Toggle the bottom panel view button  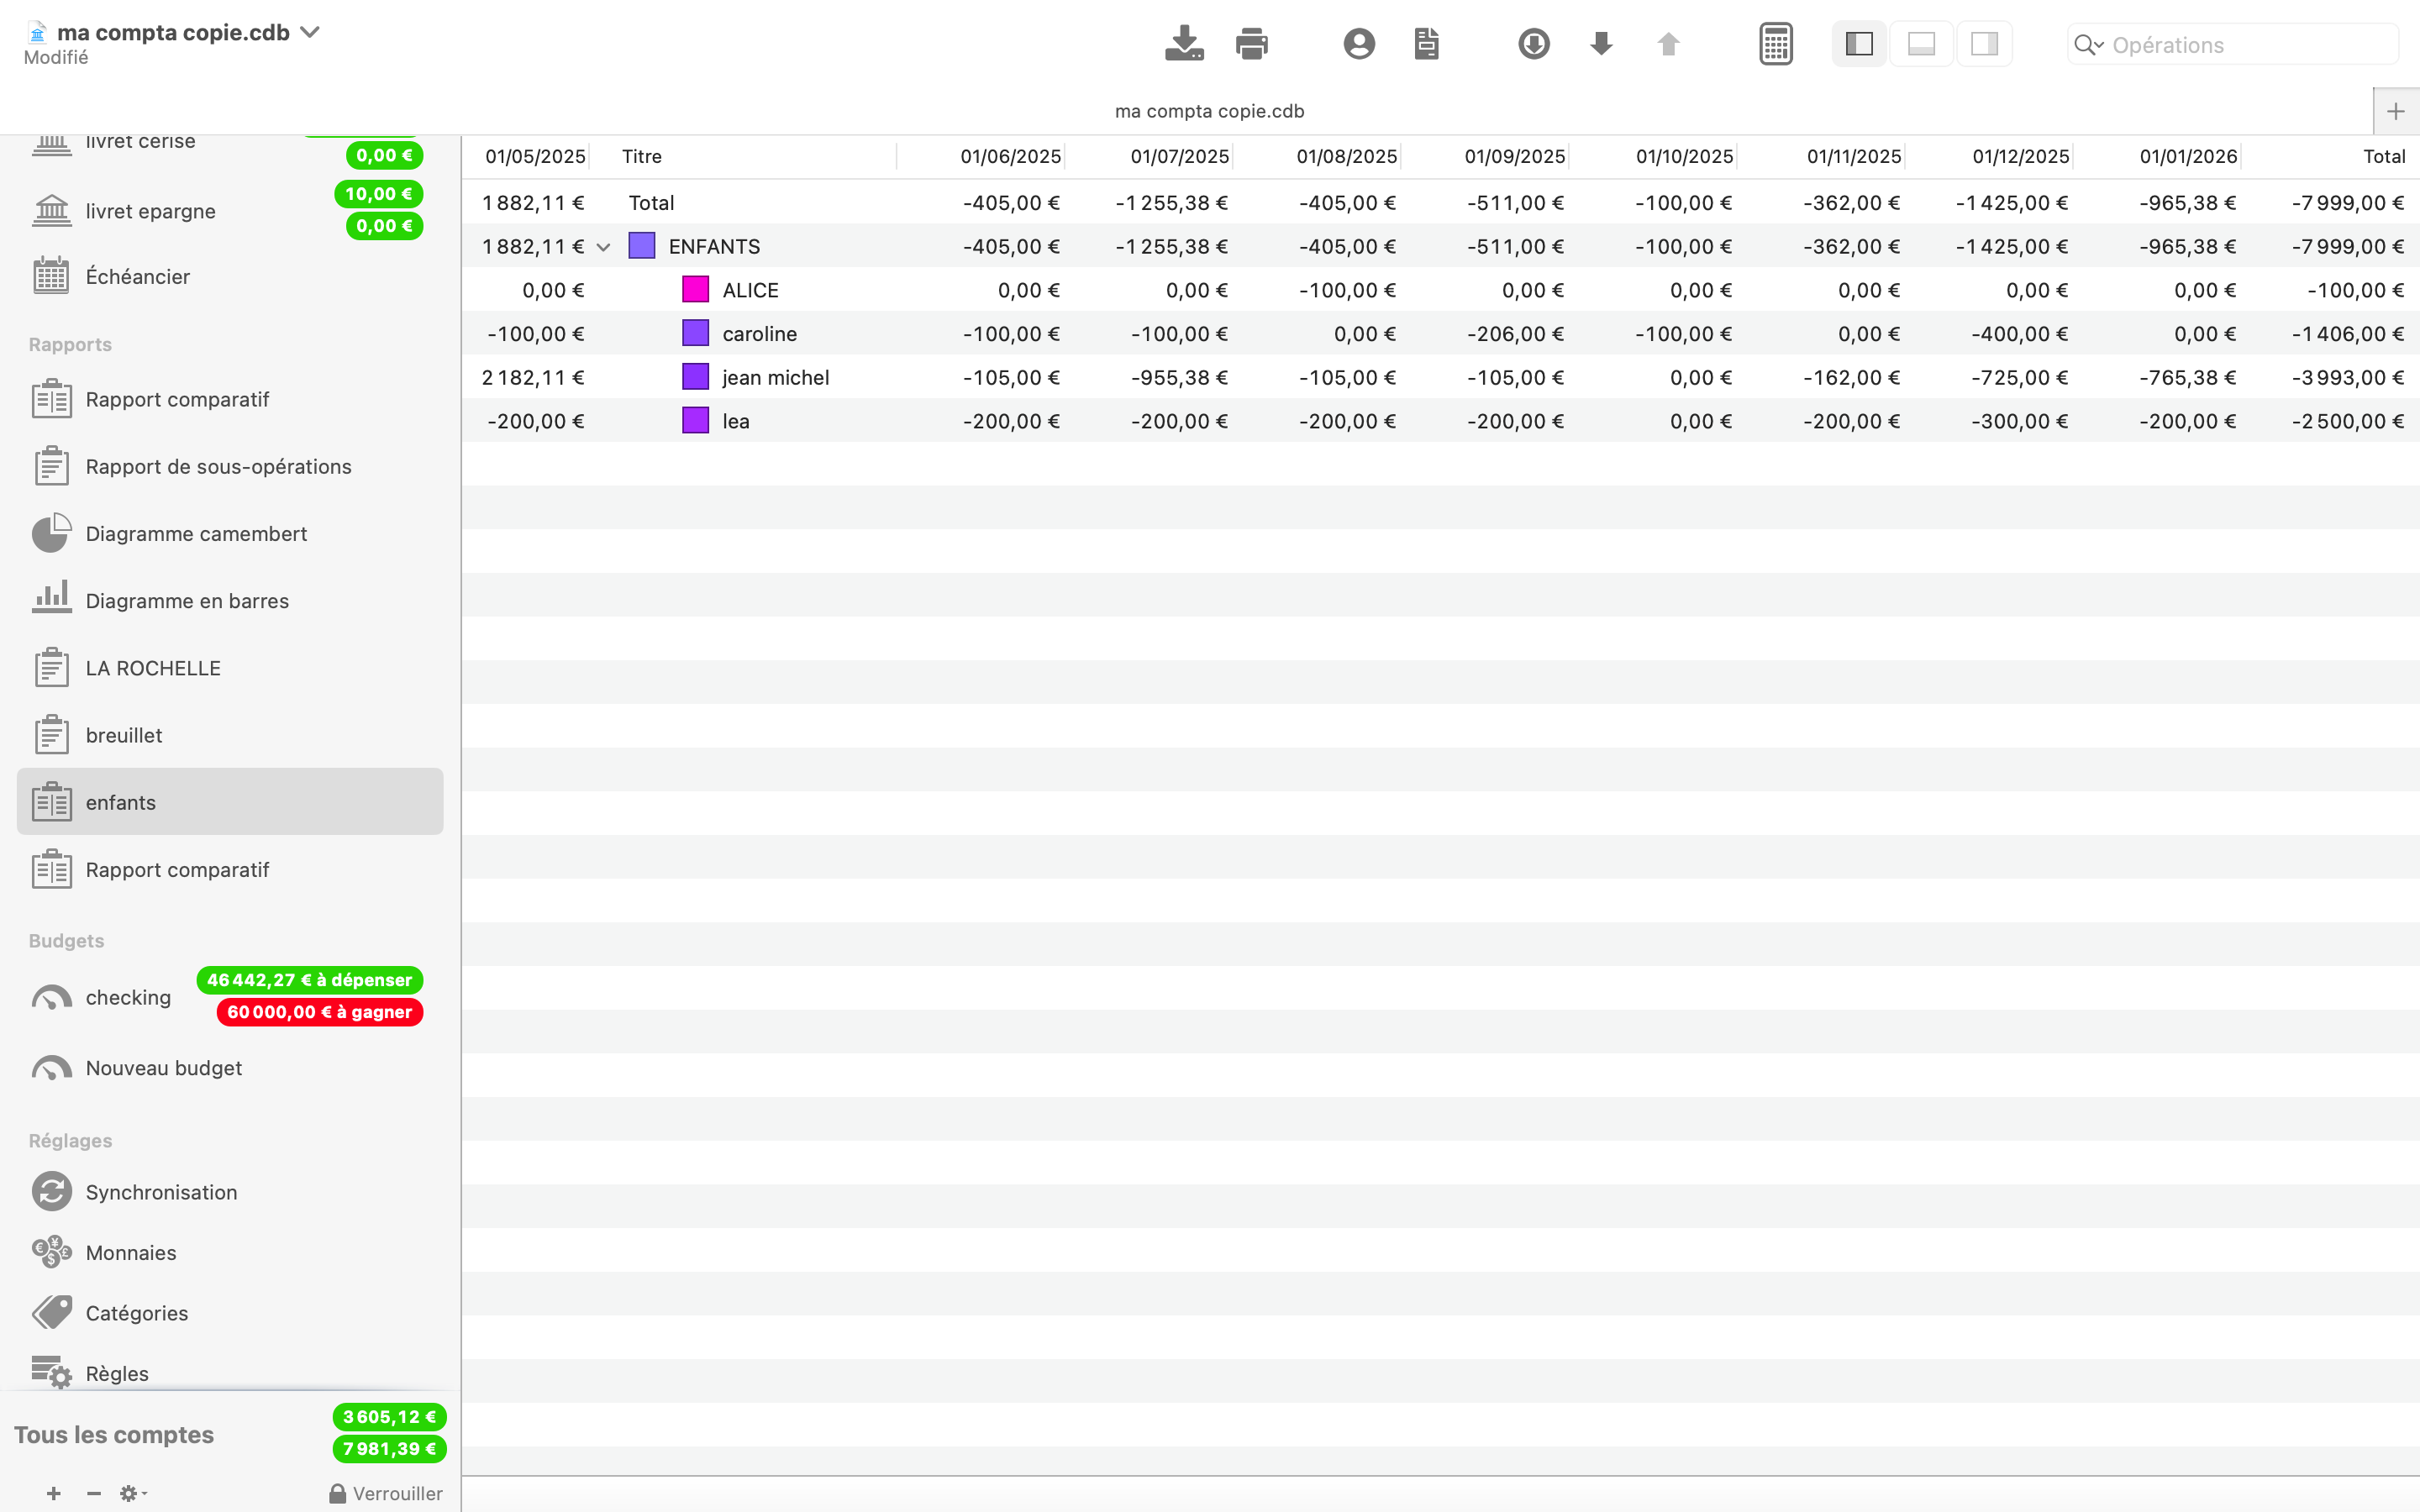coord(1921,44)
